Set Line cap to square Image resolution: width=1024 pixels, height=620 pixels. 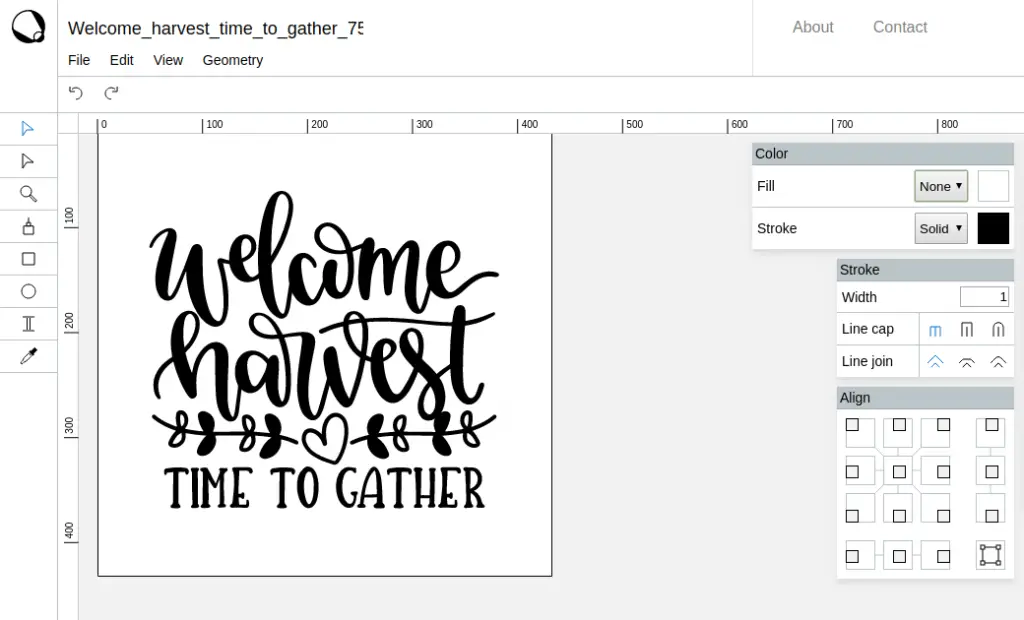pyautogui.click(x=966, y=329)
